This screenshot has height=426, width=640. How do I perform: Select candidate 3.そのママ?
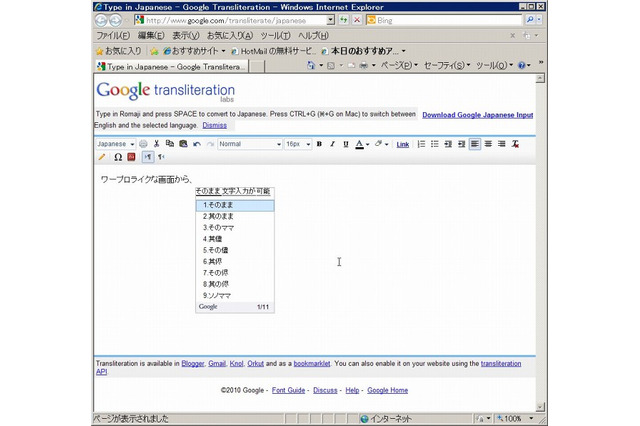(235, 228)
